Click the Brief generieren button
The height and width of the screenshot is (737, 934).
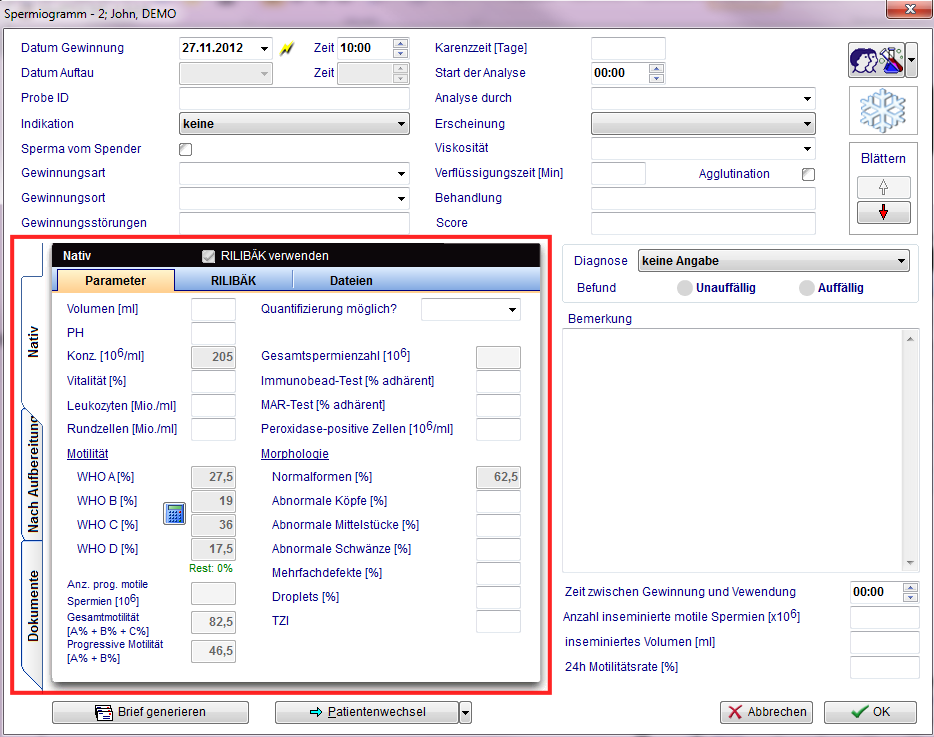[150, 712]
